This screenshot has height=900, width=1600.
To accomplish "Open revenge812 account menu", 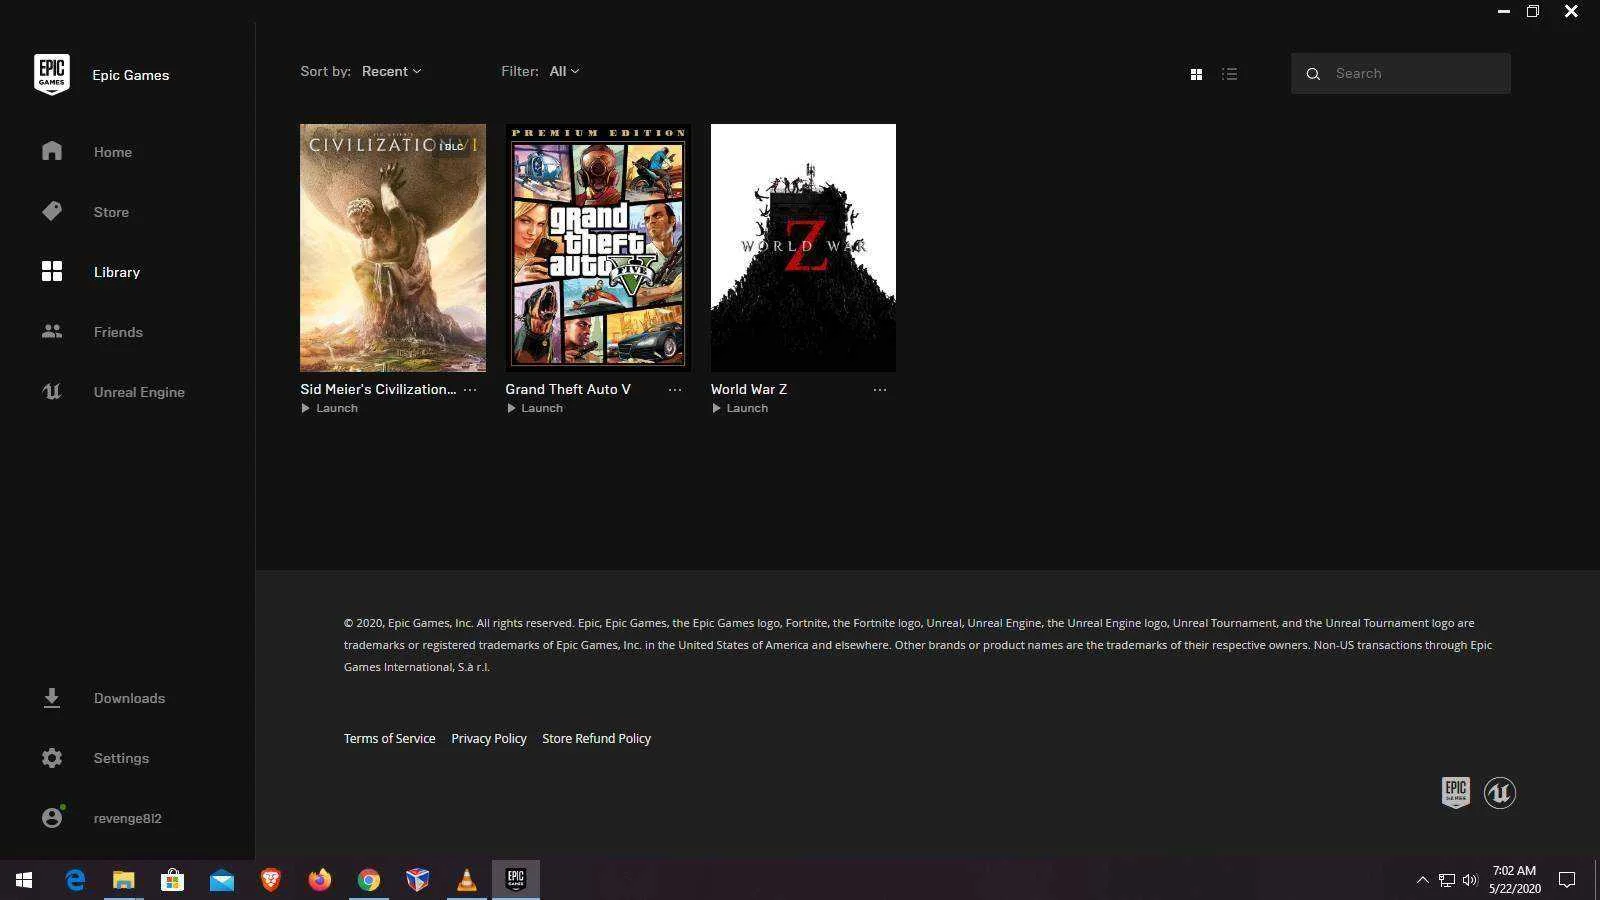I will 128,818.
